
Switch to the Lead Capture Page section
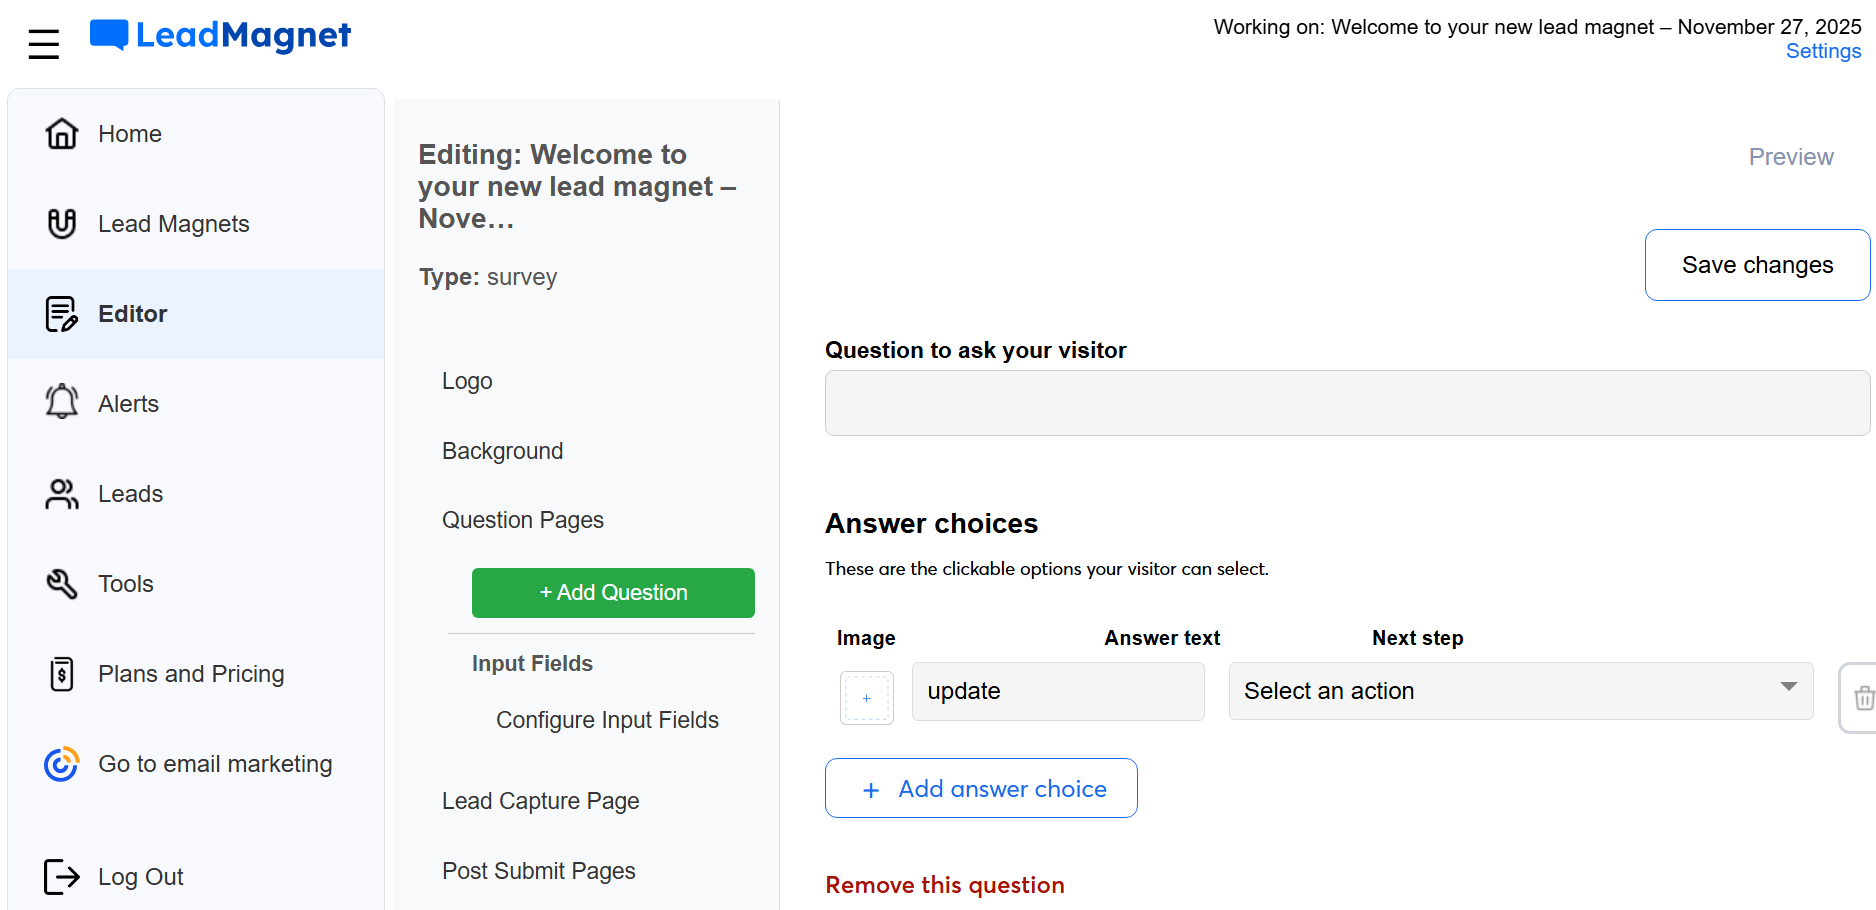[540, 800]
